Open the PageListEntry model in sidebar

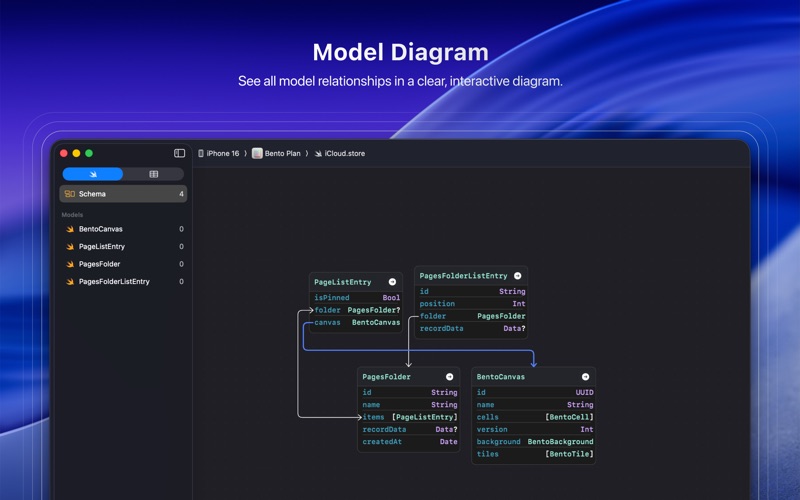coord(123,246)
